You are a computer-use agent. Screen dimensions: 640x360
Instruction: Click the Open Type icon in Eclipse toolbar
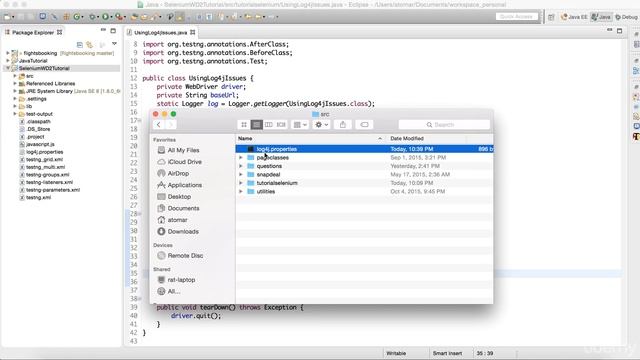tap(134, 17)
